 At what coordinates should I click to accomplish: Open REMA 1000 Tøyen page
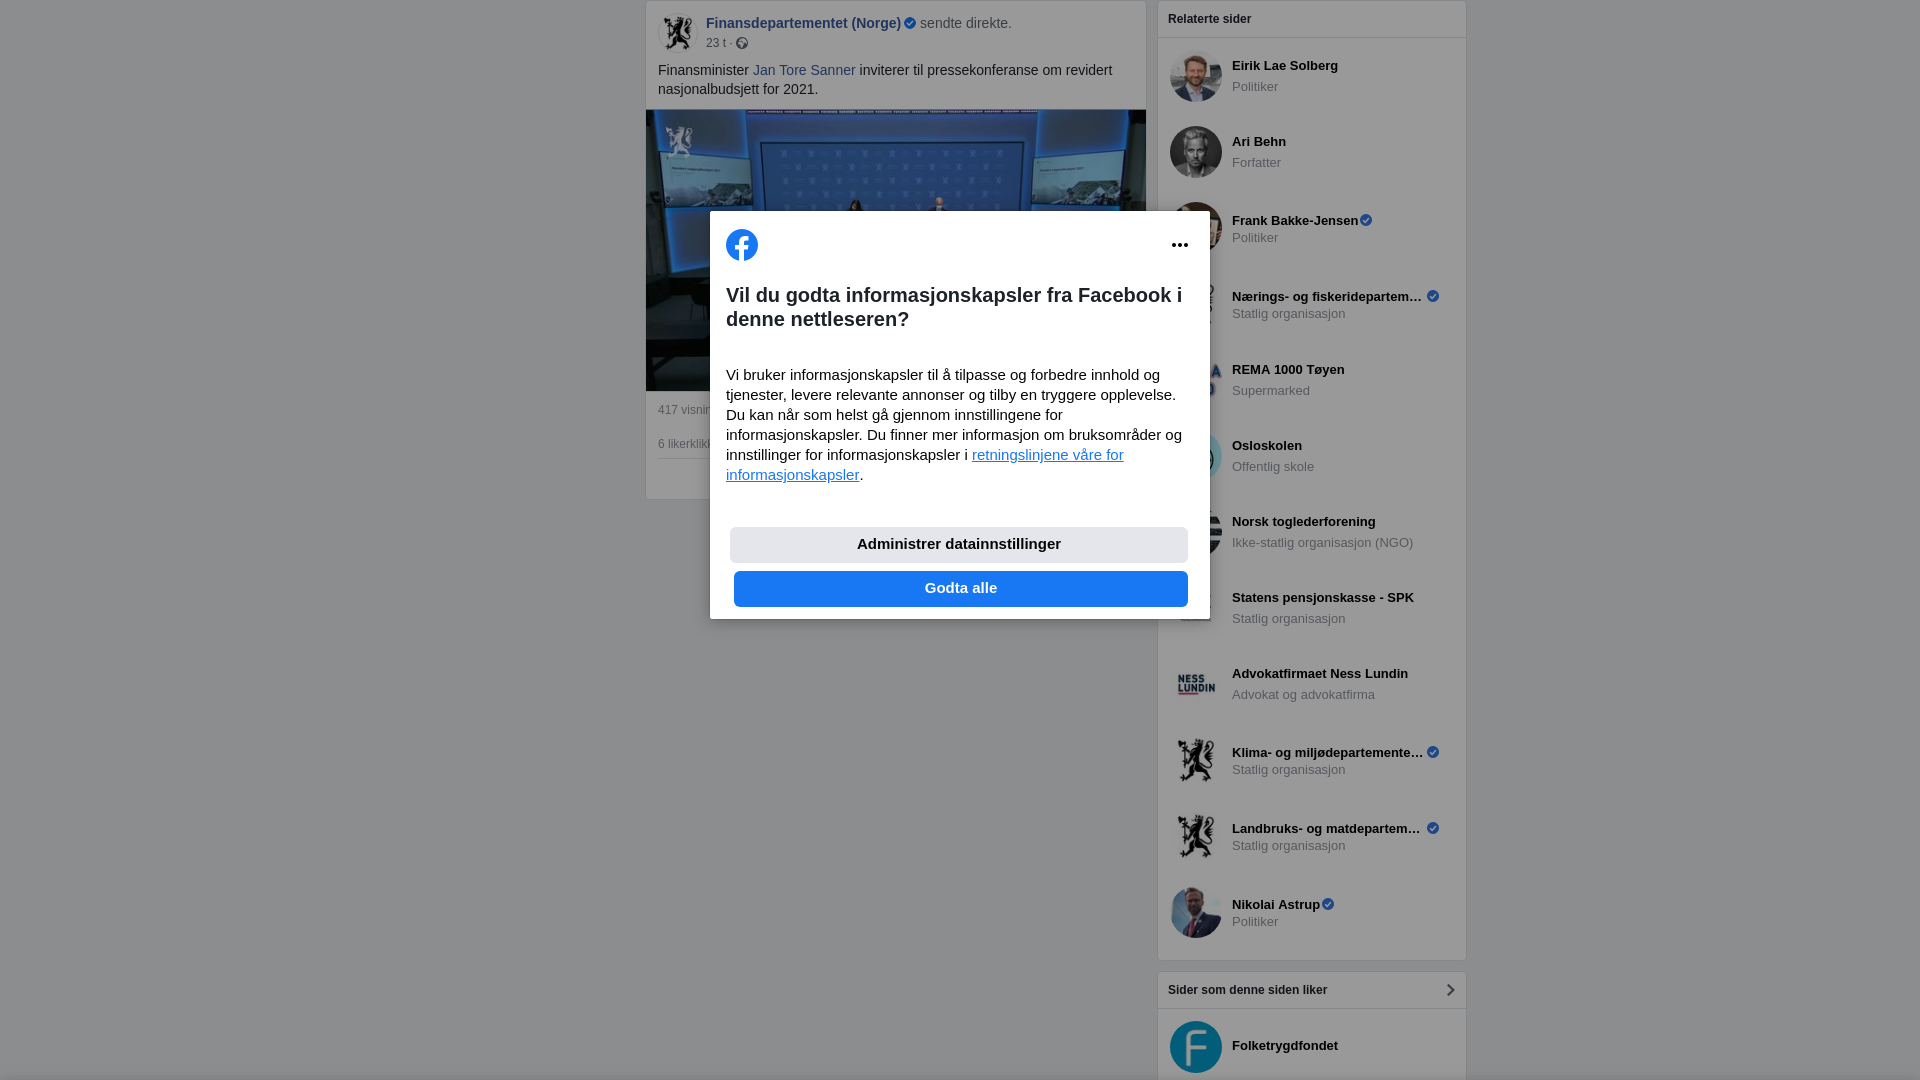(1288, 370)
